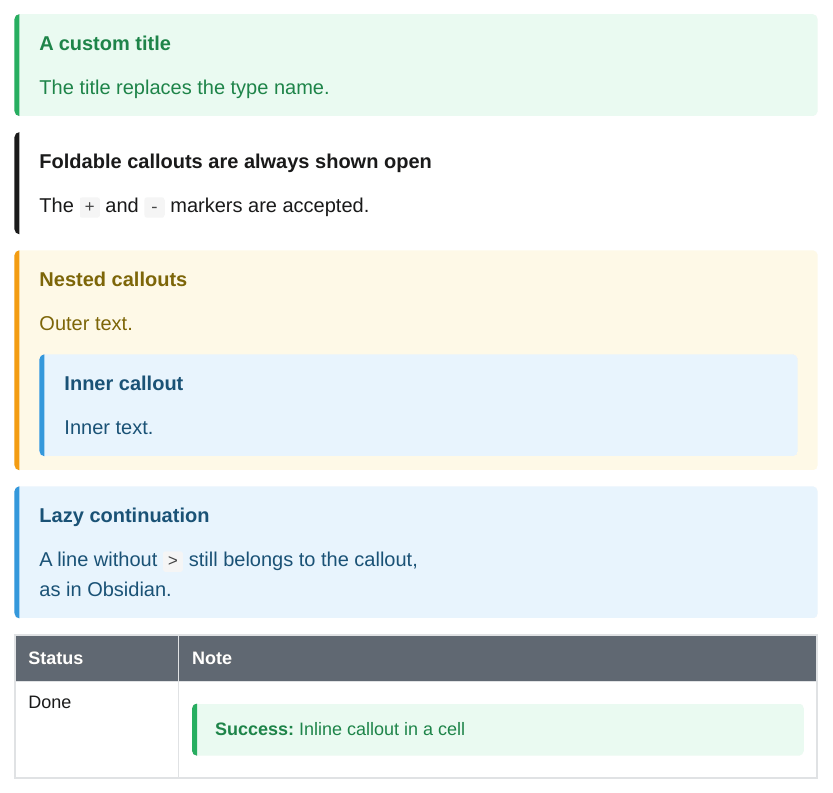833x793 pixels.
Task: Click the 'Done' table cell
Action: tap(97, 730)
